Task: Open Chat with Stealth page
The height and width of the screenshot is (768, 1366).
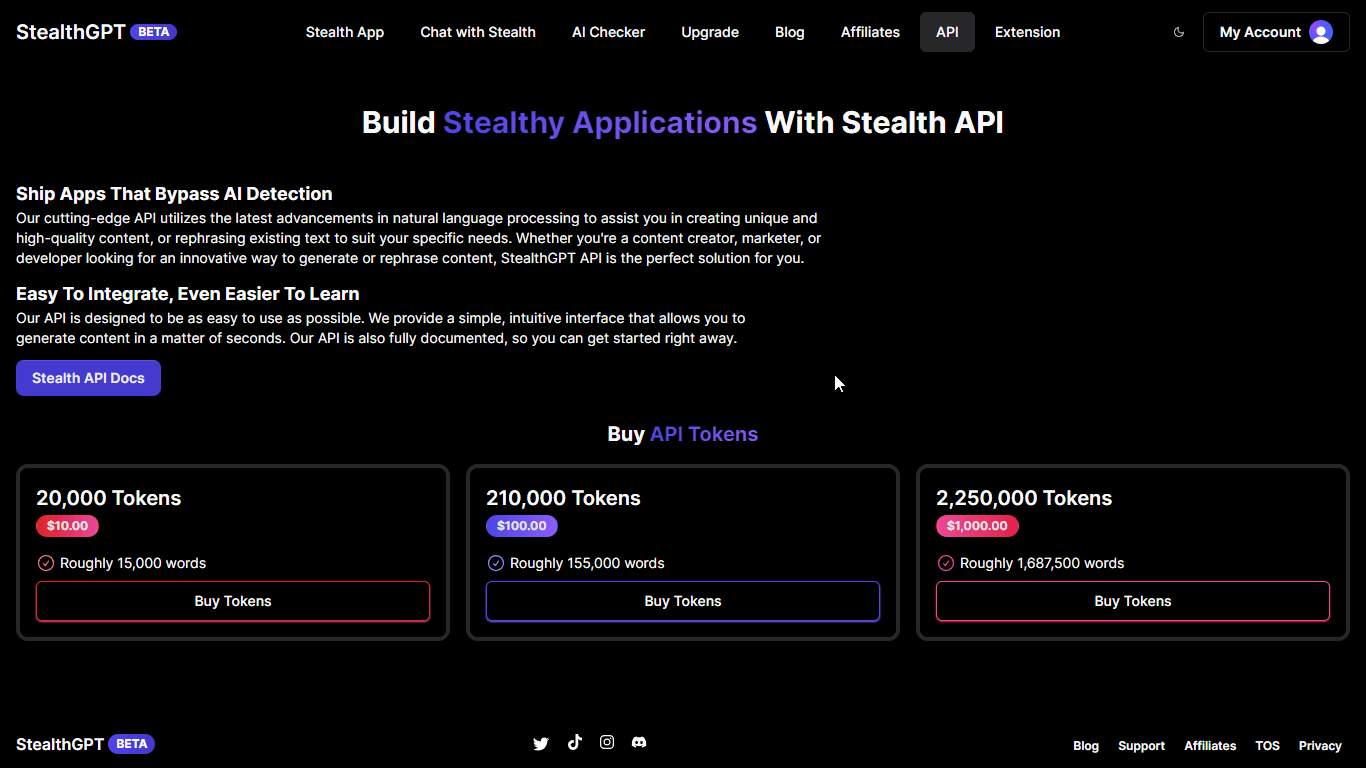Action: pyautogui.click(x=478, y=32)
